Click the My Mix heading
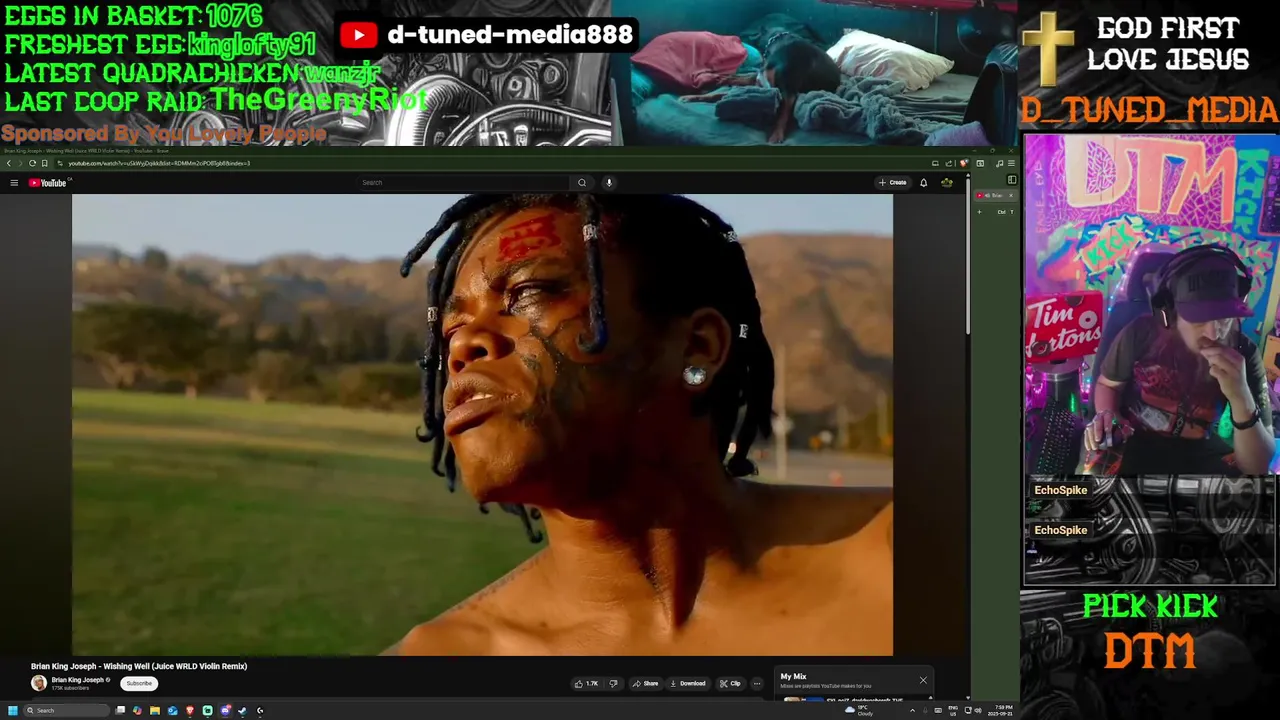Viewport: 1280px width, 720px height. 793,677
